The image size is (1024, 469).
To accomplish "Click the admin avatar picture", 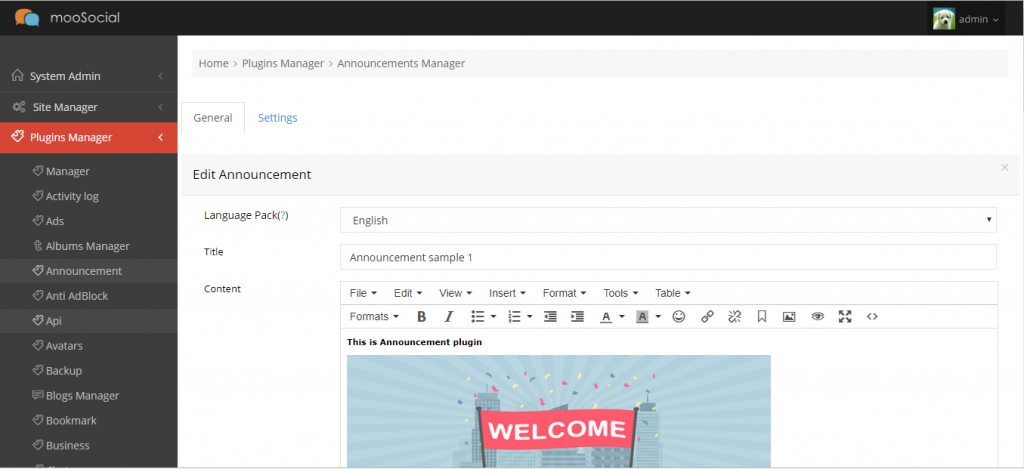I will coord(944,19).
